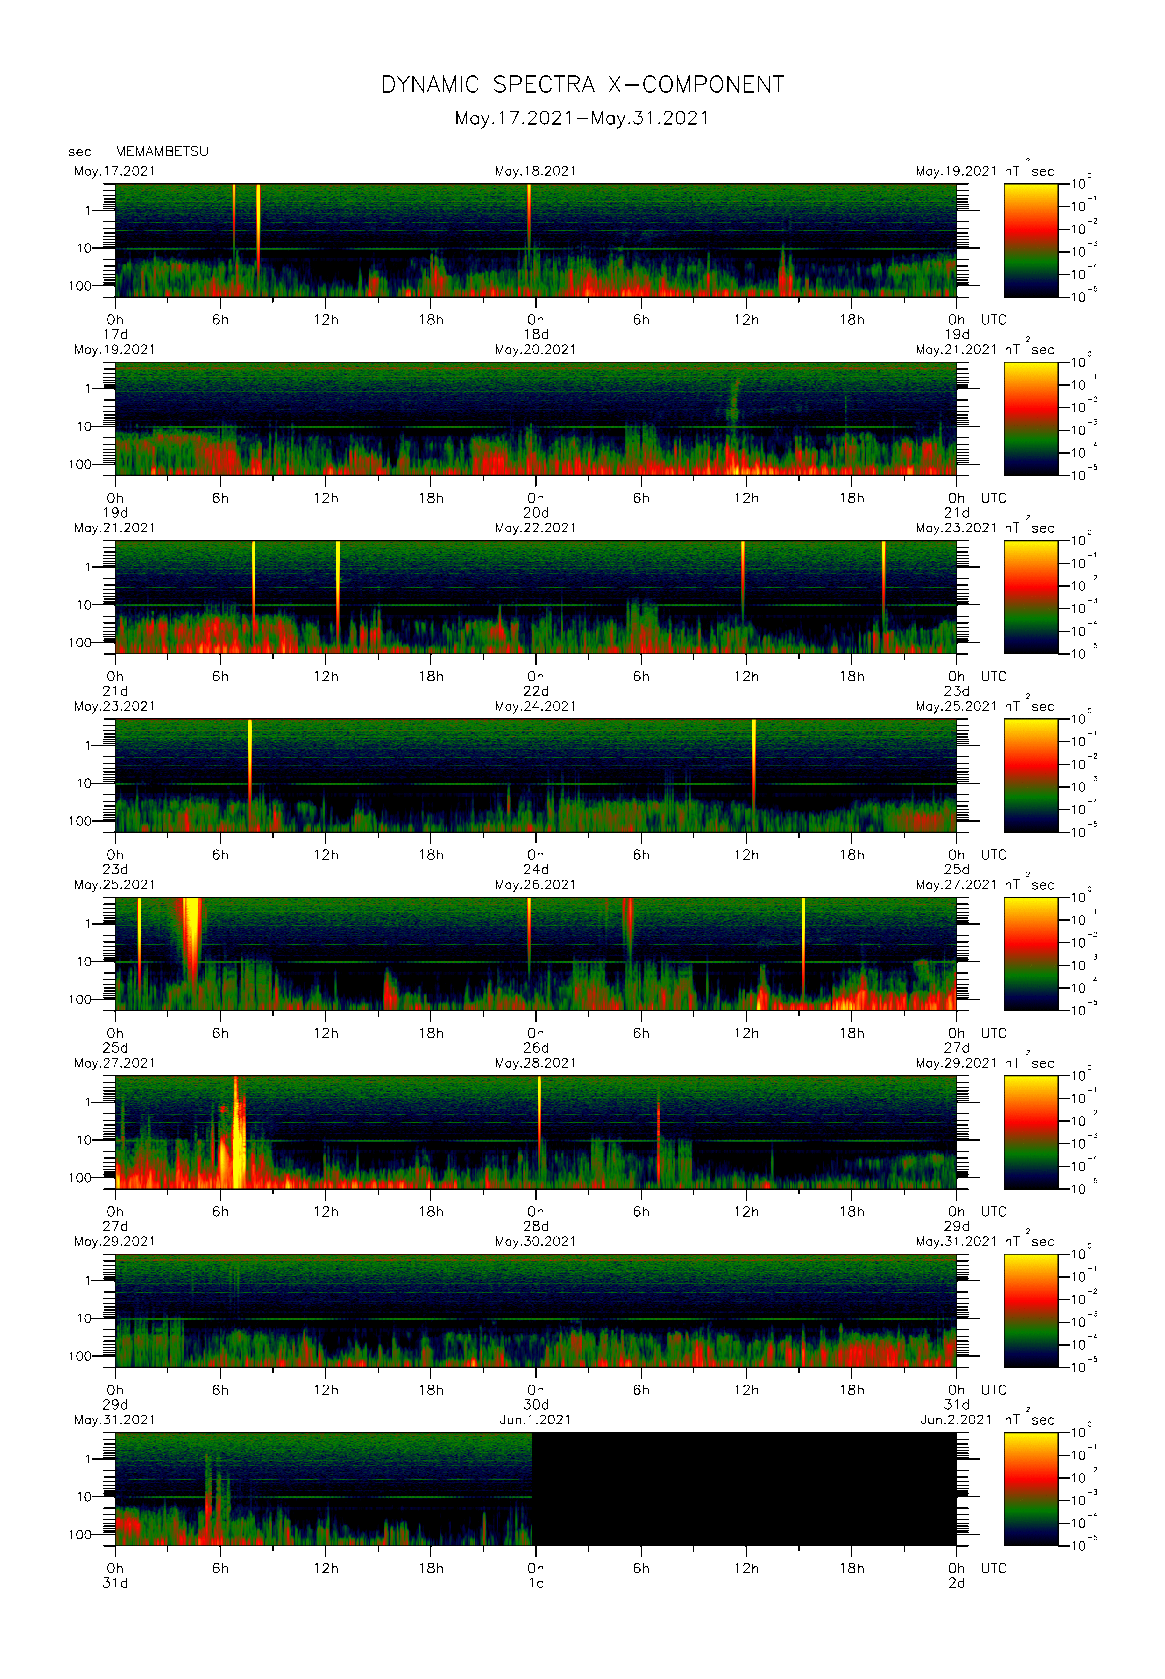Screen dimensions: 1165x1679
Task: Click the '18d' day axis label
Action: (x=536, y=334)
